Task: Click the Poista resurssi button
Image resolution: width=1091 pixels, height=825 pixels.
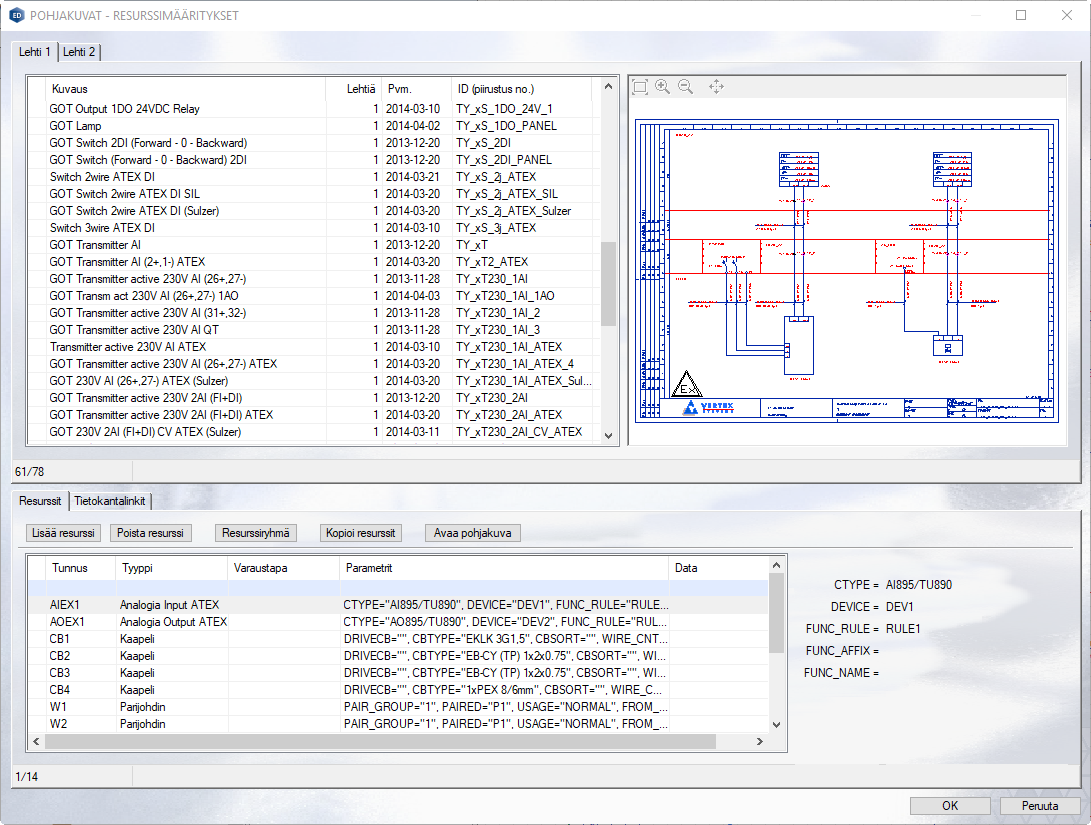Action: point(150,533)
